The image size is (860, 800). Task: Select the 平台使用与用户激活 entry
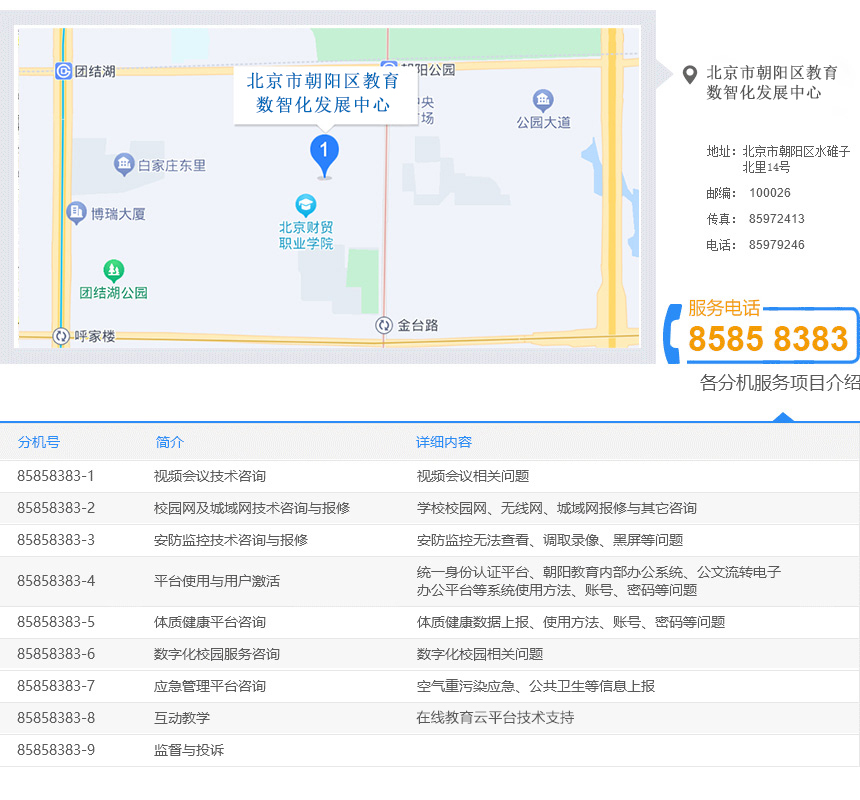tap(216, 581)
